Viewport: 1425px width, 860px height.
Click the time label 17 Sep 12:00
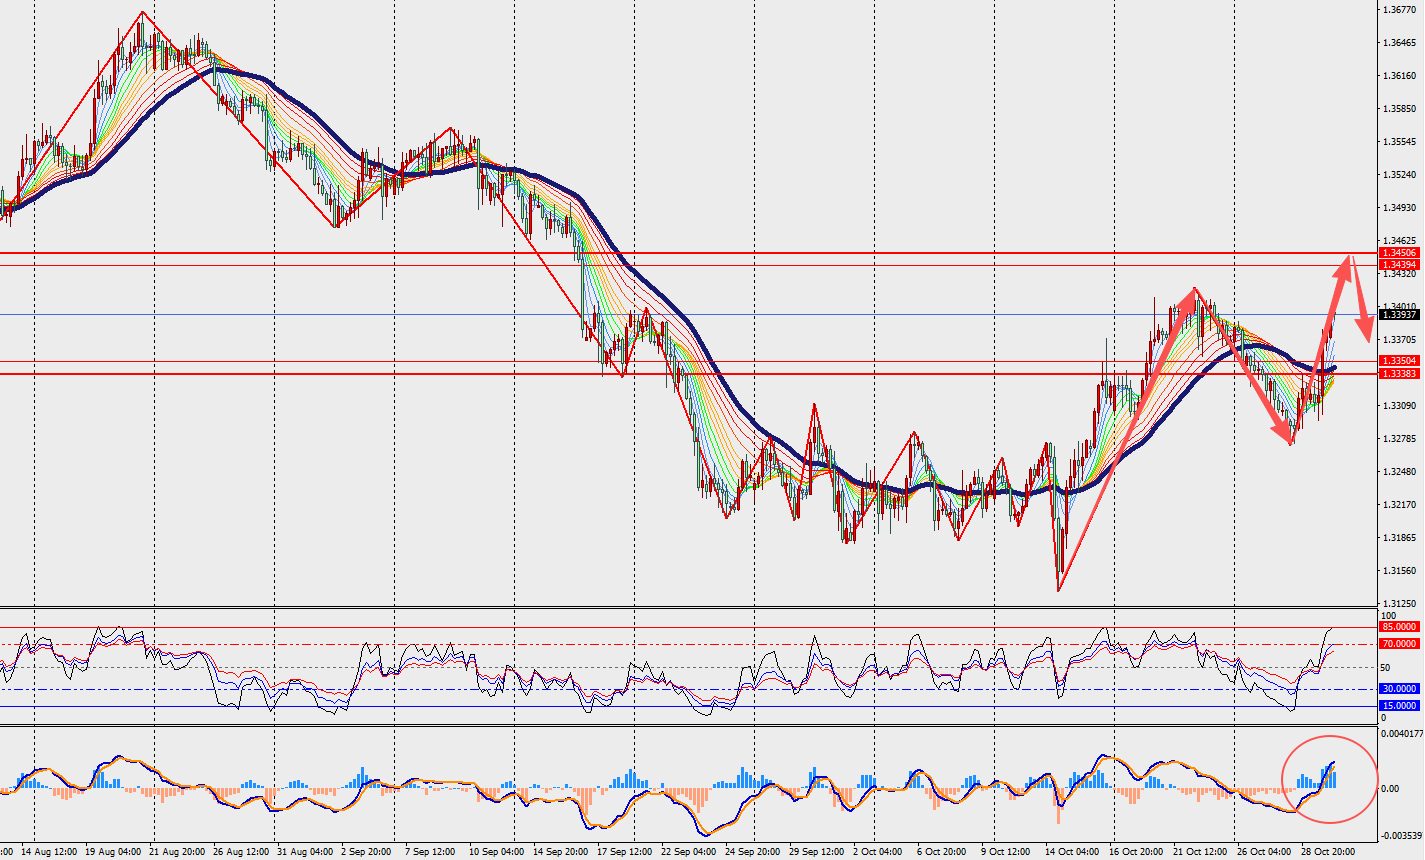[625, 852]
